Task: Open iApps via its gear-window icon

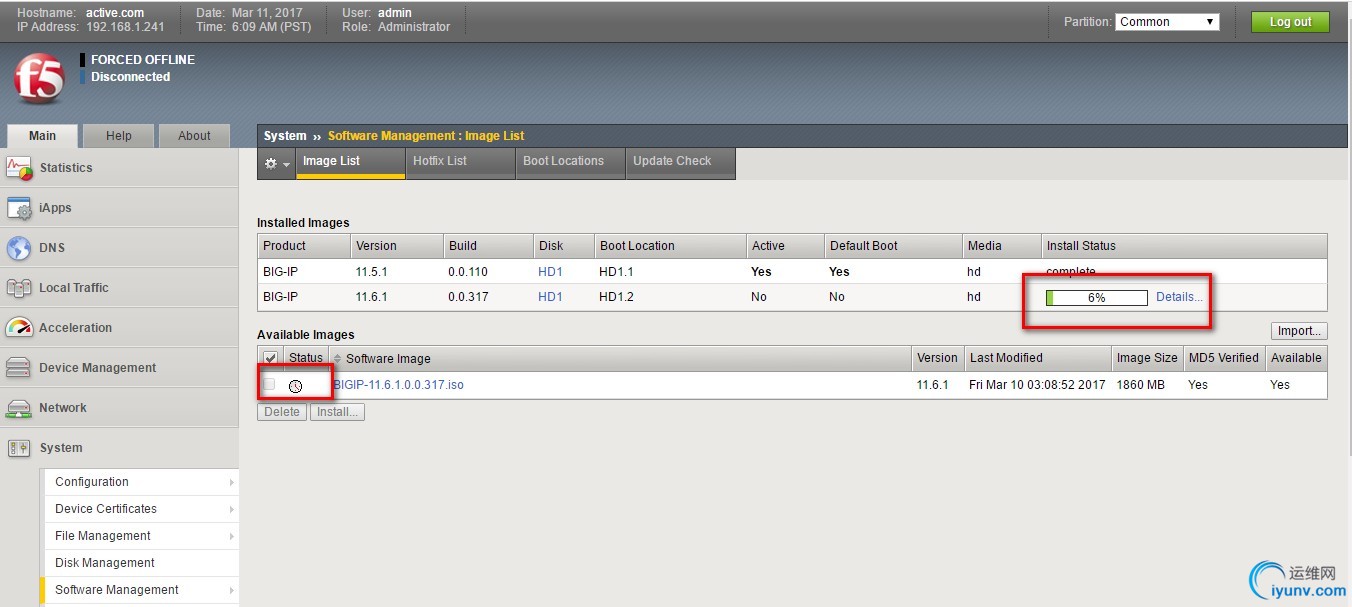Action: pyautogui.click(x=20, y=208)
